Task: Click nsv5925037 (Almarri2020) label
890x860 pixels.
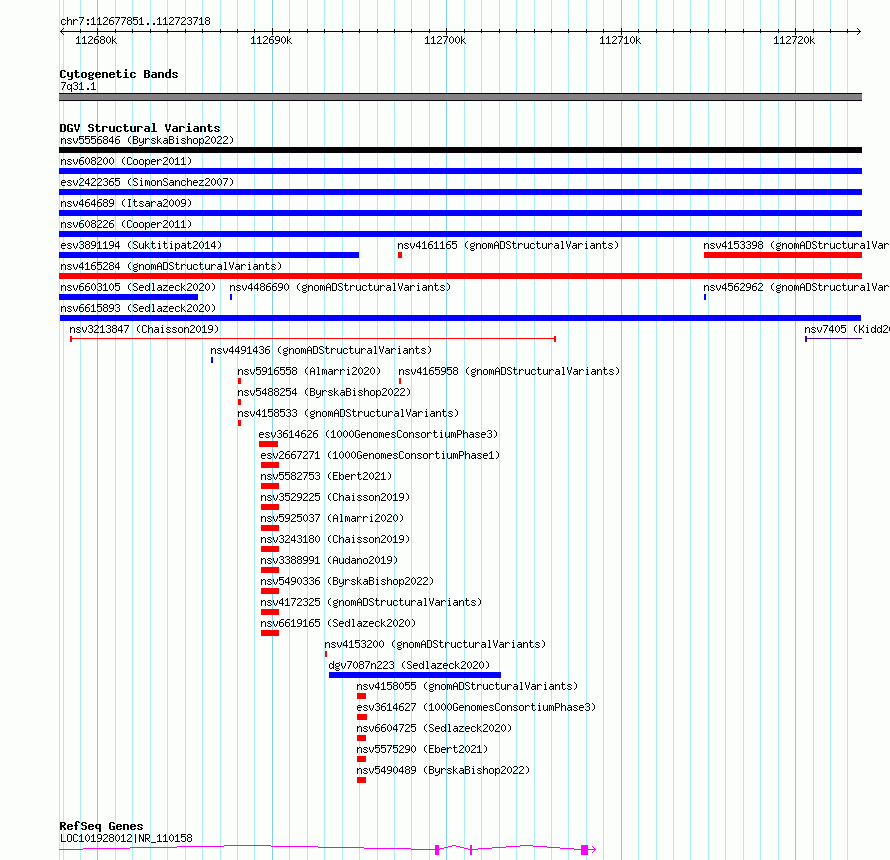Action: click(x=332, y=518)
